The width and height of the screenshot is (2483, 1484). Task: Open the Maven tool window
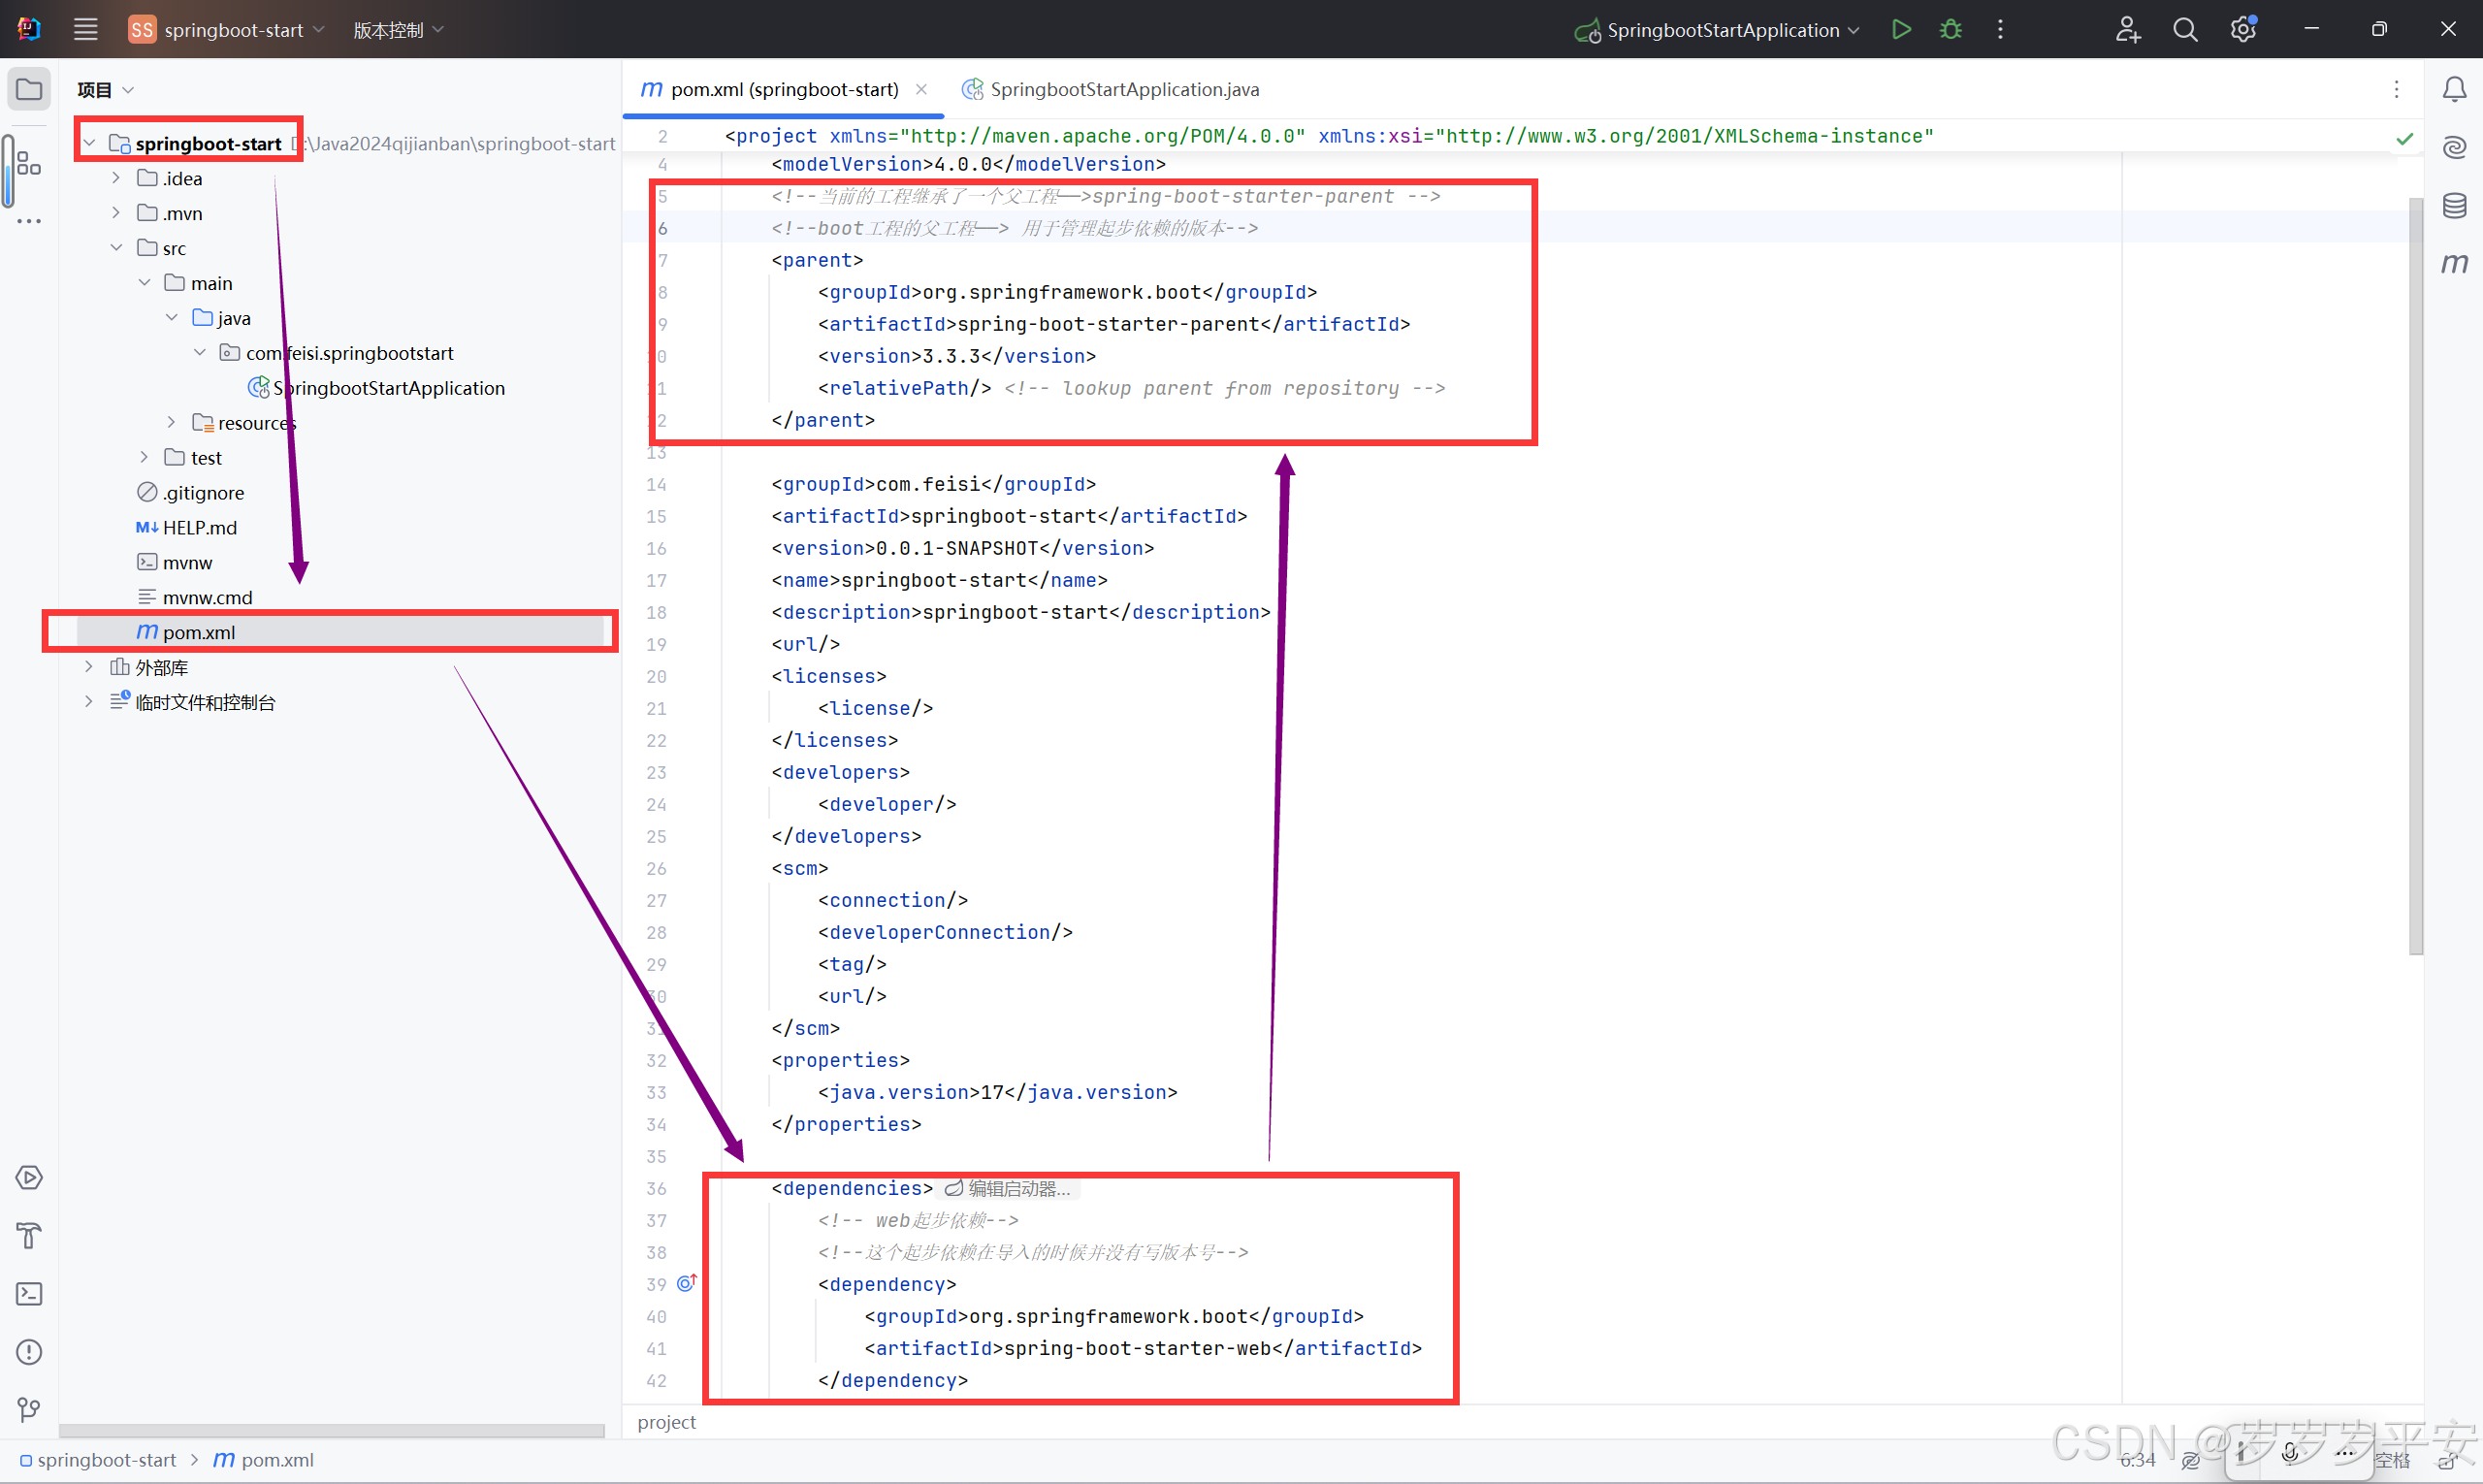2454,263
